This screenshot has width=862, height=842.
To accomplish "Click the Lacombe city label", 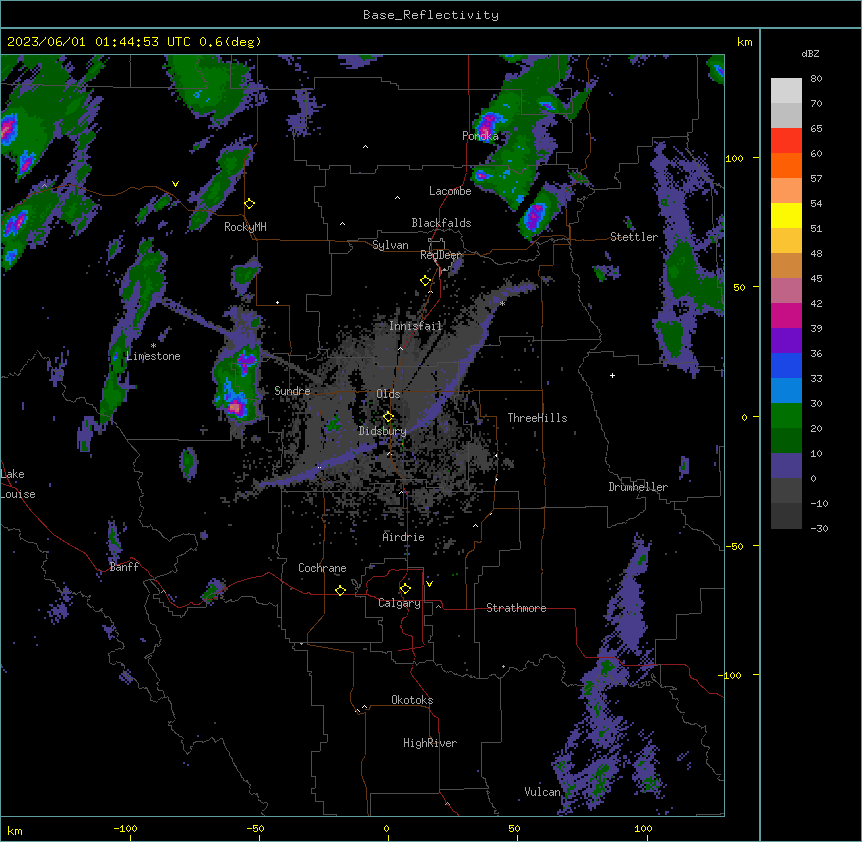I will tap(450, 191).
